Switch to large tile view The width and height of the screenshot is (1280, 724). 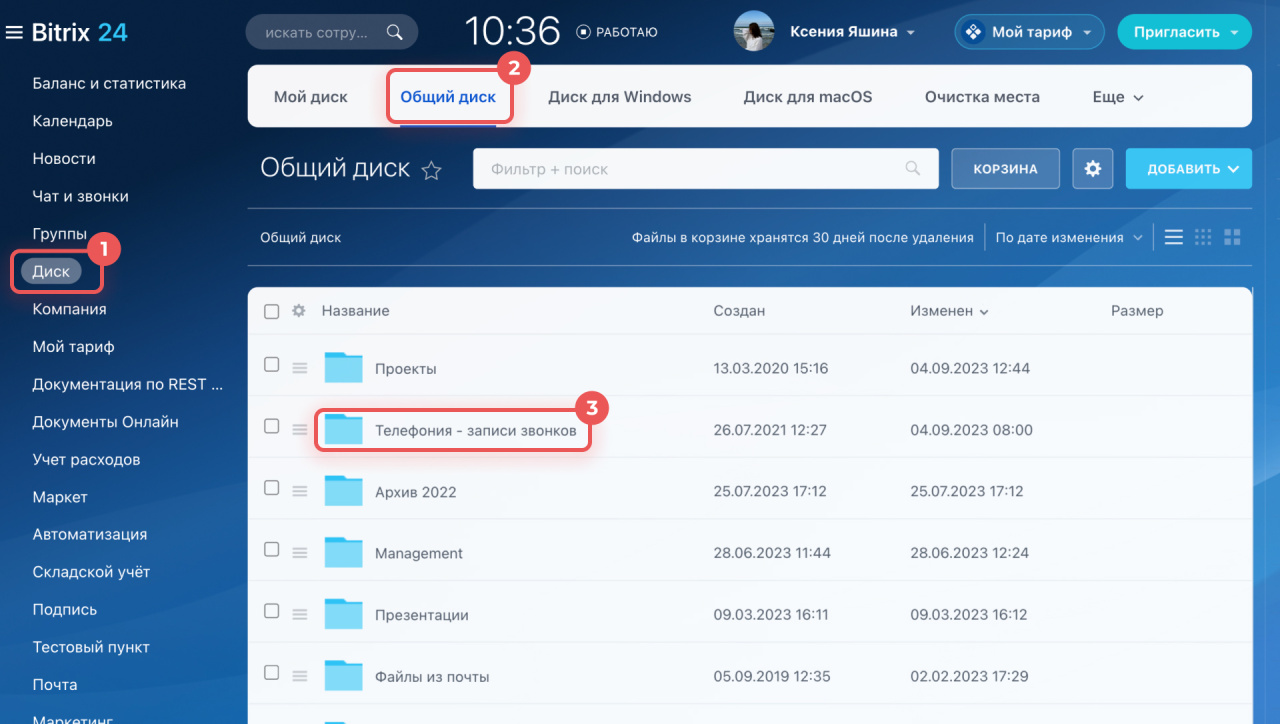click(x=1232, y=238)
